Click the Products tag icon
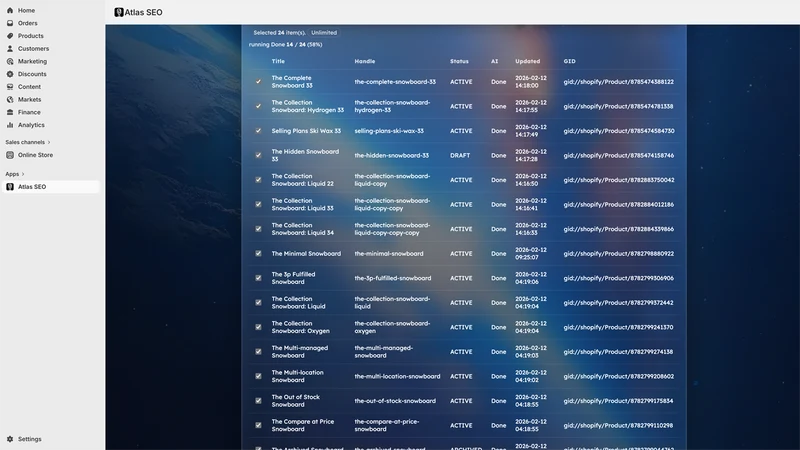This screenshot has height=450, width=800. point(10,36)
